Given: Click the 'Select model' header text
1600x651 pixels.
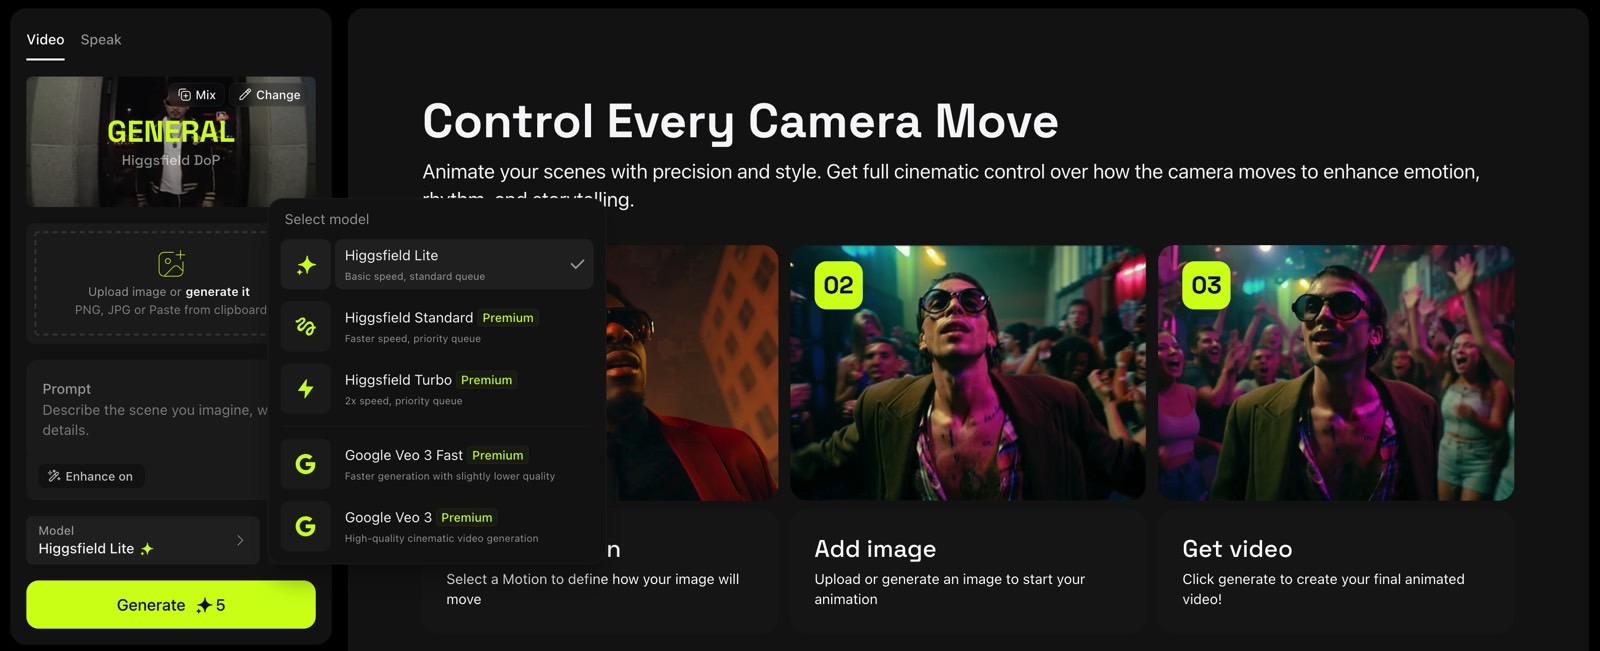Looking at the screenshot, I should [x=327, y=219].
